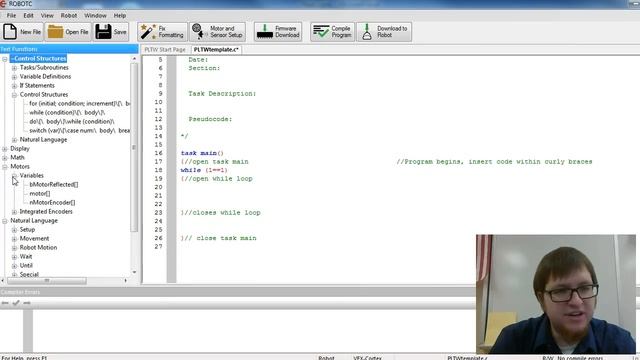The height and width of the screenshot is (360, 640).
Task: Click on the 'task main()' code line
Action: [x=202, y=153]
